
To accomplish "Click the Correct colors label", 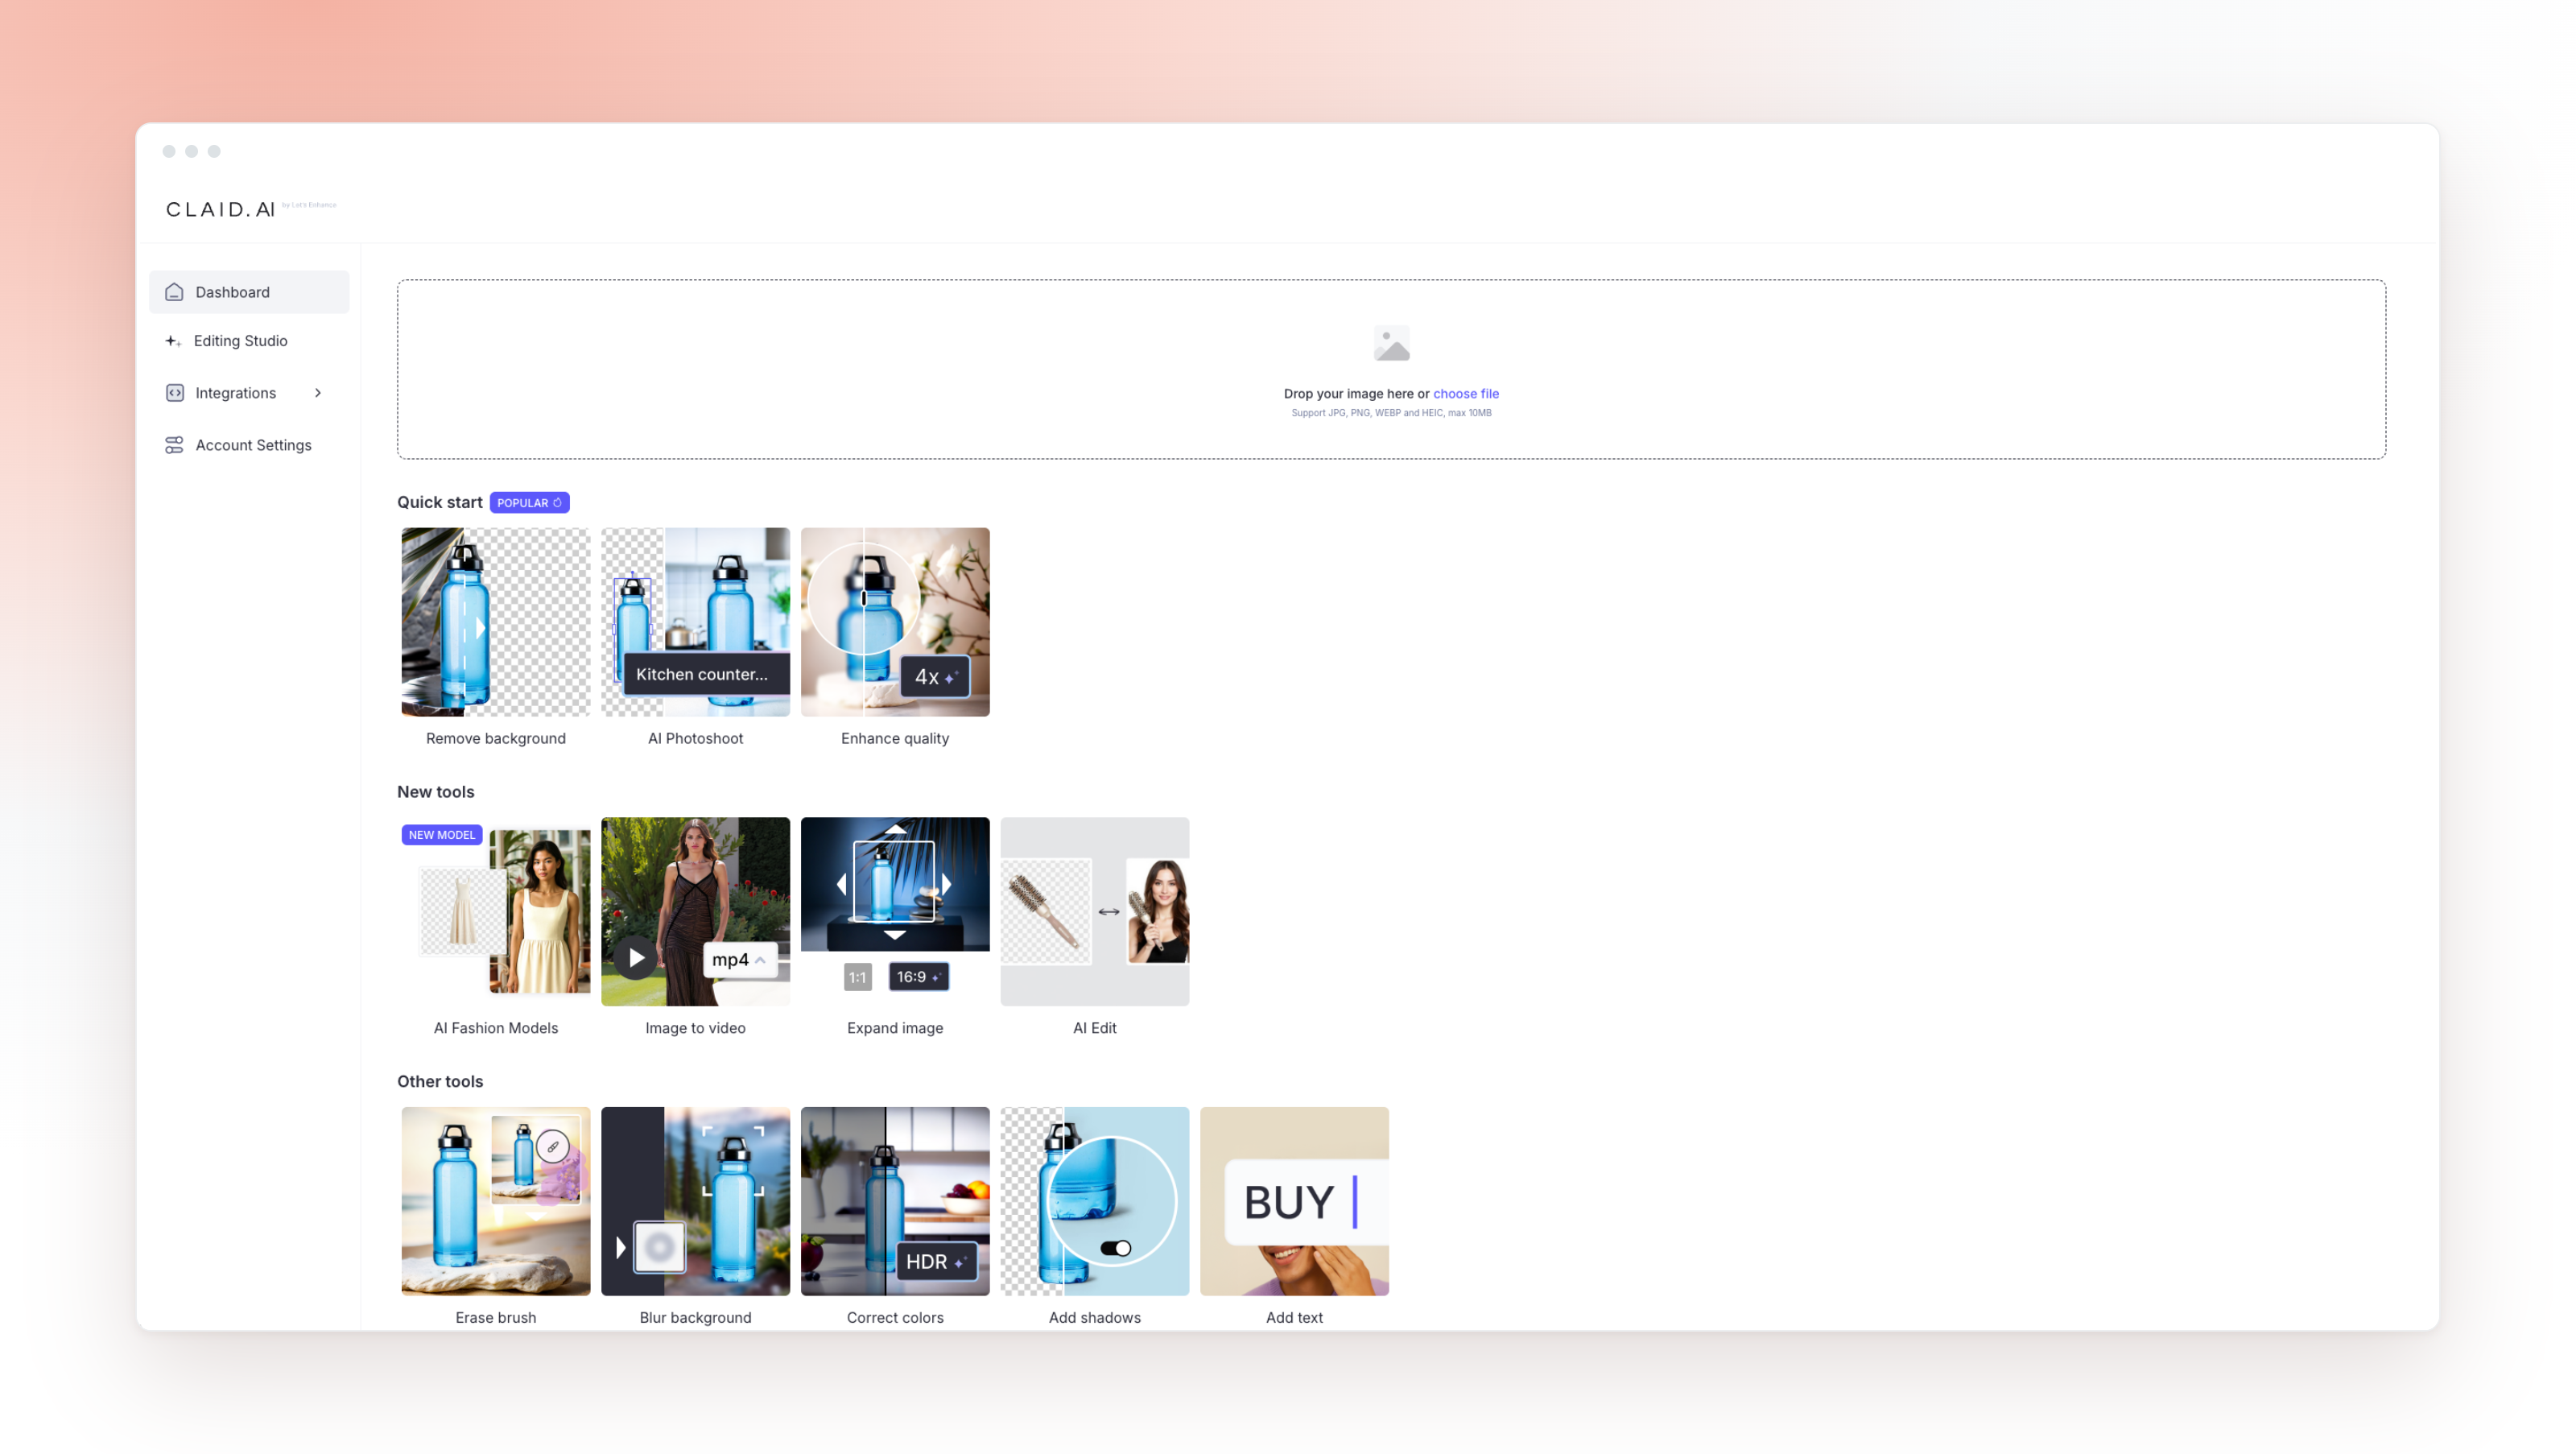I will coord(895,1317).
